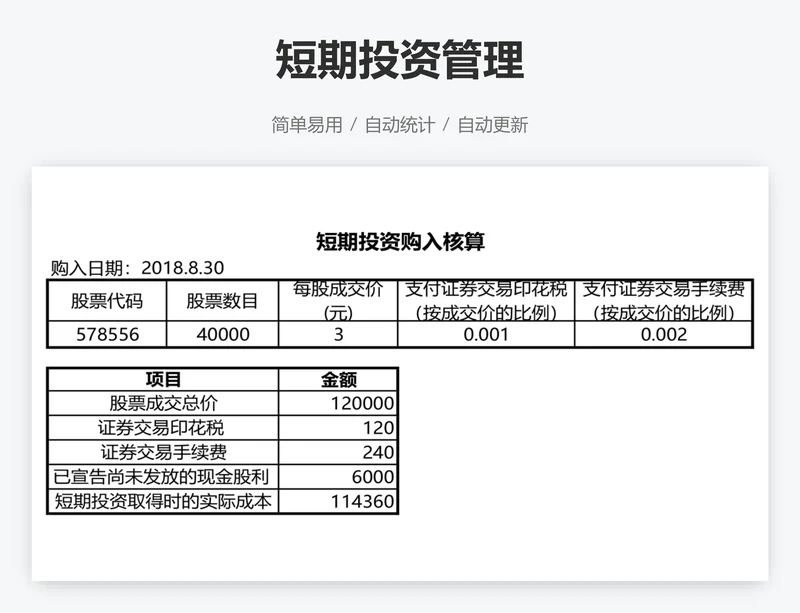Click the amount cell 120000

pos(338,403)
